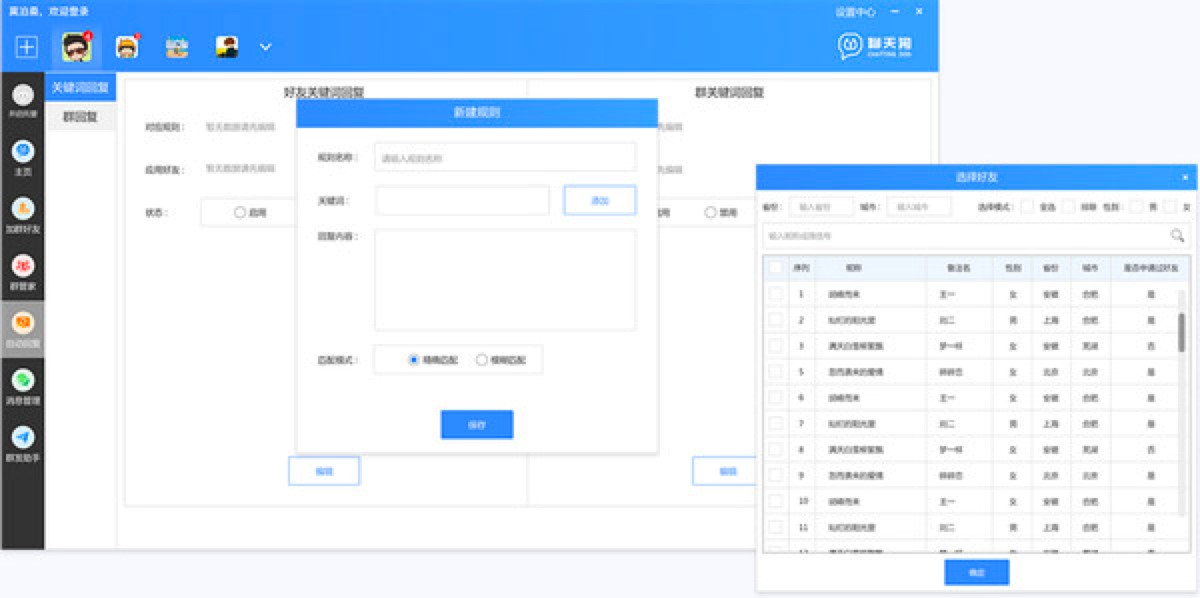Focus the province filter input in 选择好友
Screen dimensions: 1200x598
[822, 206]
